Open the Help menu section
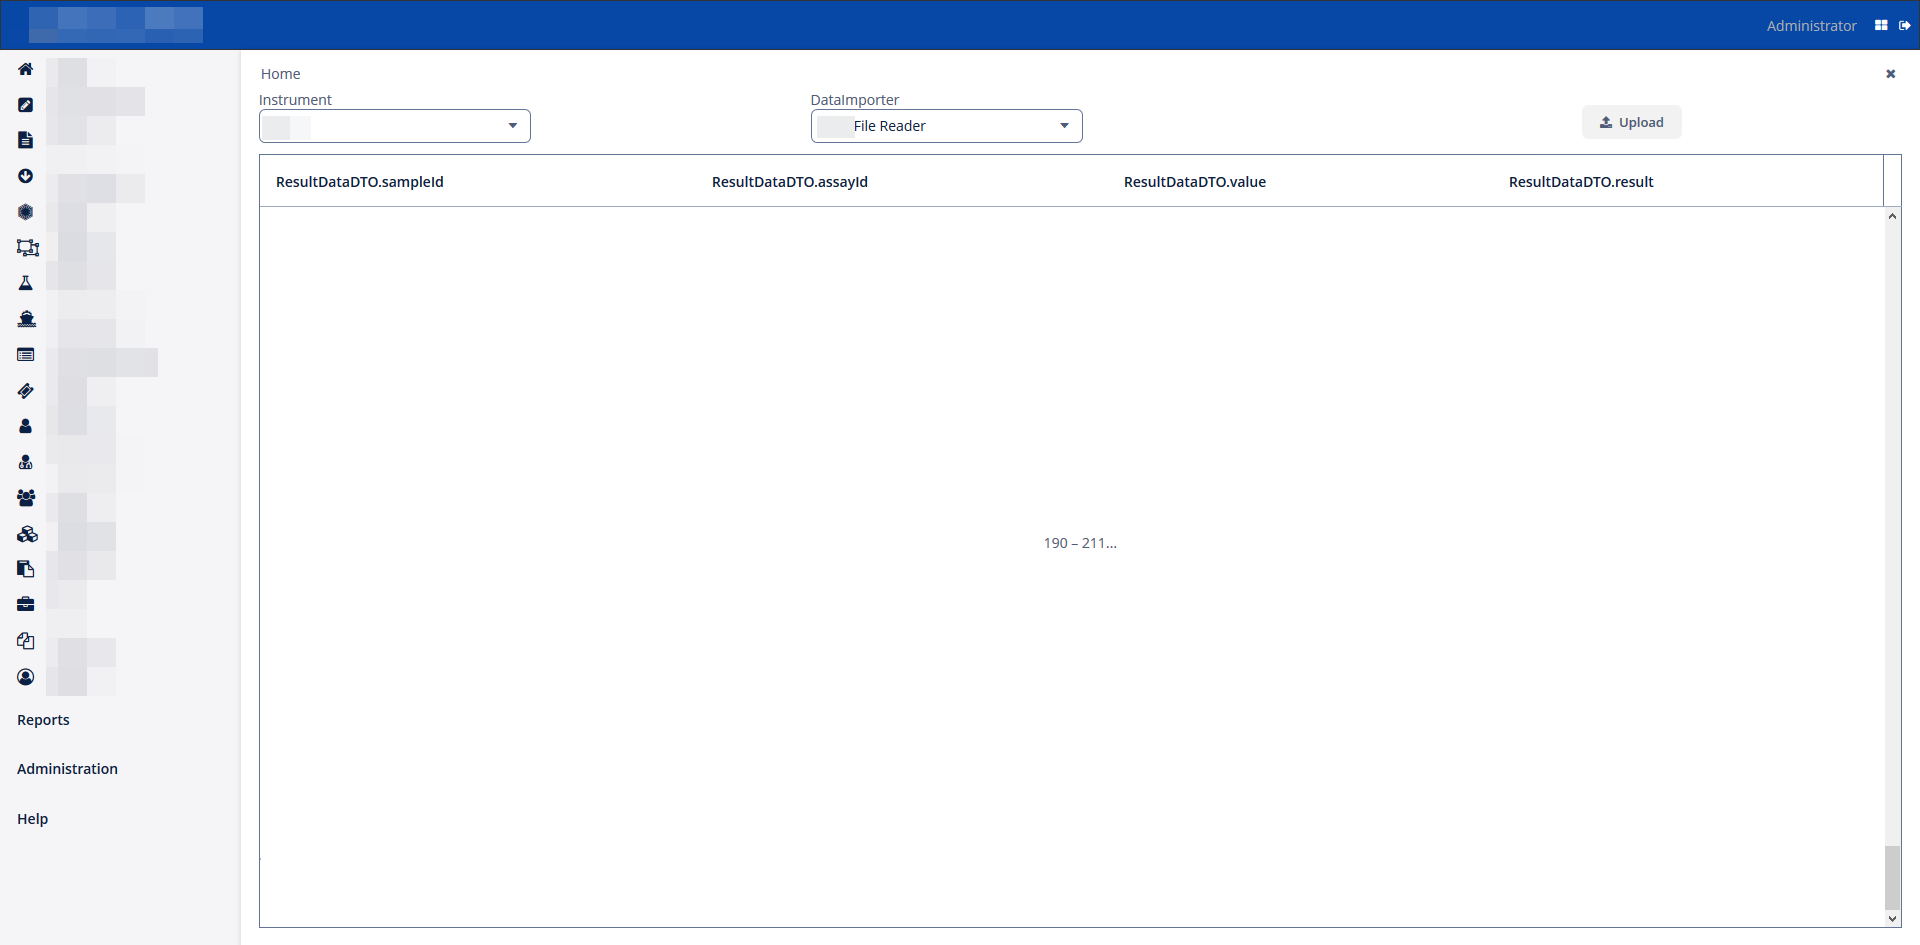 coord(32,819)
